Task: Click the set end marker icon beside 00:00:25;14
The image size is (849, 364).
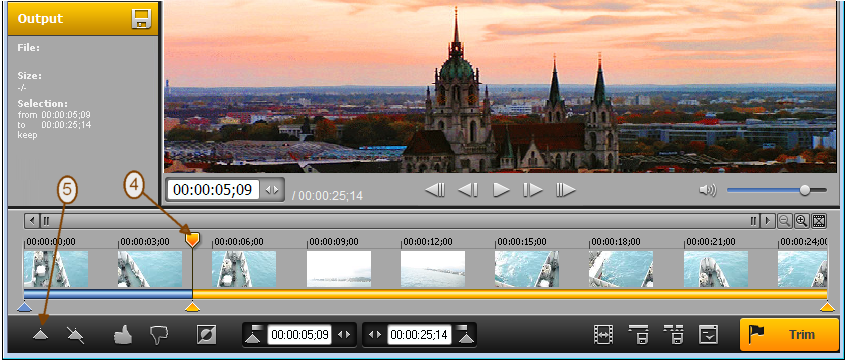Action: pyautogui.click(x=465, y=335)
